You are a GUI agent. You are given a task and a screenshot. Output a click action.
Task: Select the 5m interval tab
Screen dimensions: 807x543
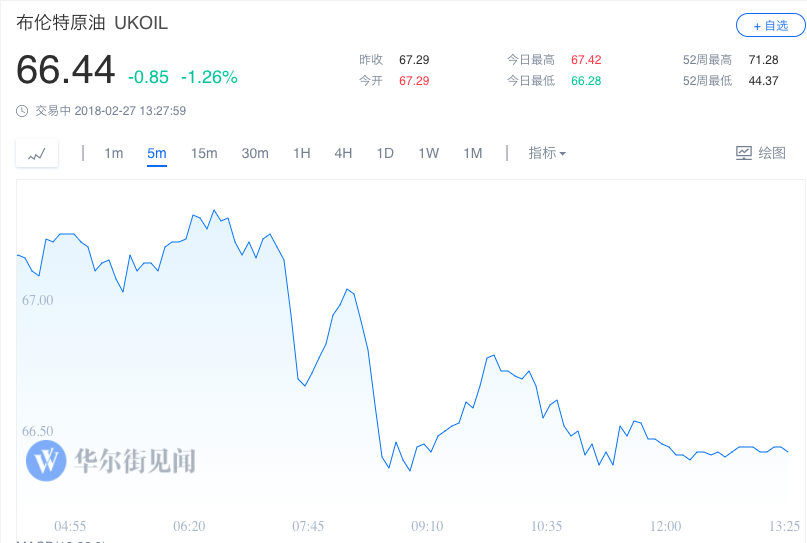[x=156, y=153]
